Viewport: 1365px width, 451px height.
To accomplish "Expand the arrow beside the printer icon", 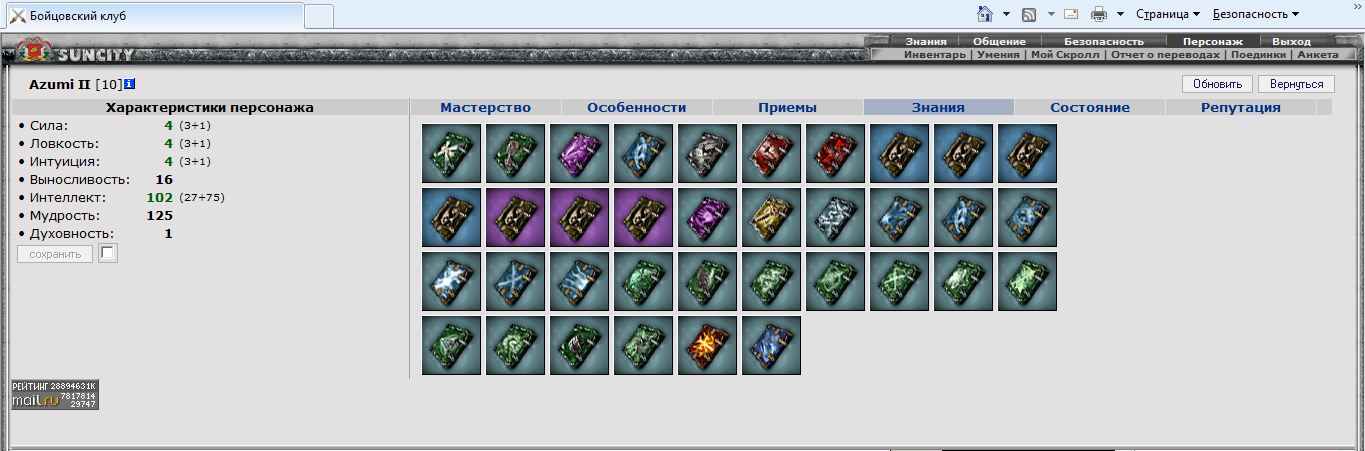I will point(1120,14).
